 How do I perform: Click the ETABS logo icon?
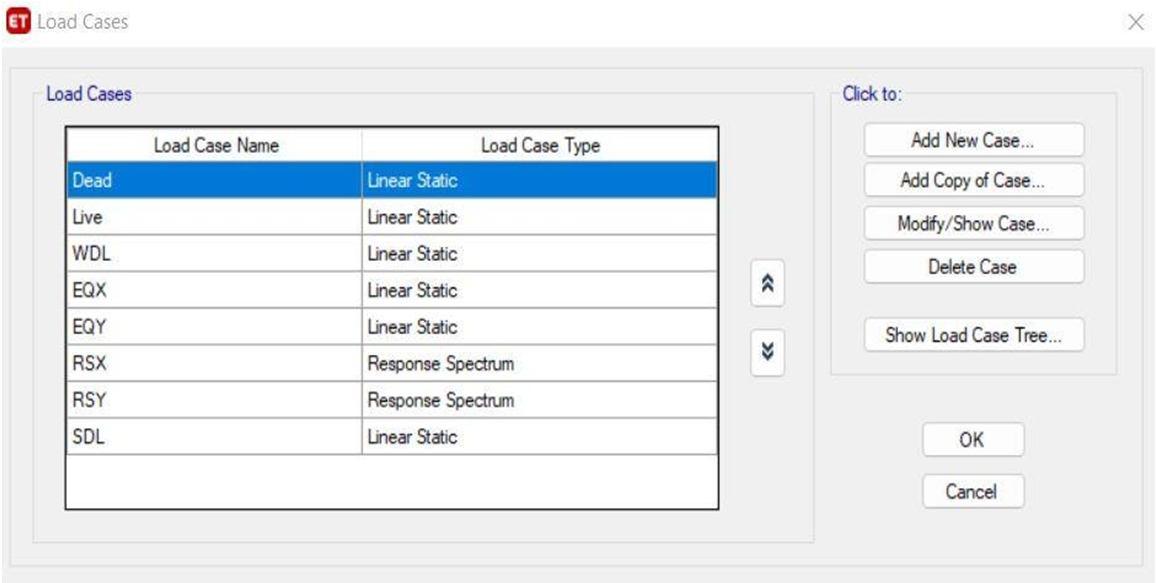click(x=18, y=21)
